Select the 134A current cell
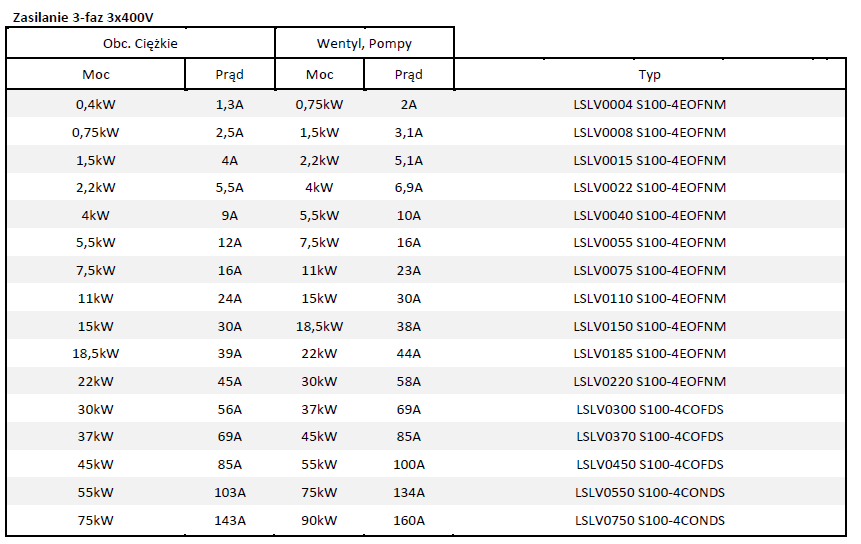This screenshot has height=544, width=861. pos(408,492)
